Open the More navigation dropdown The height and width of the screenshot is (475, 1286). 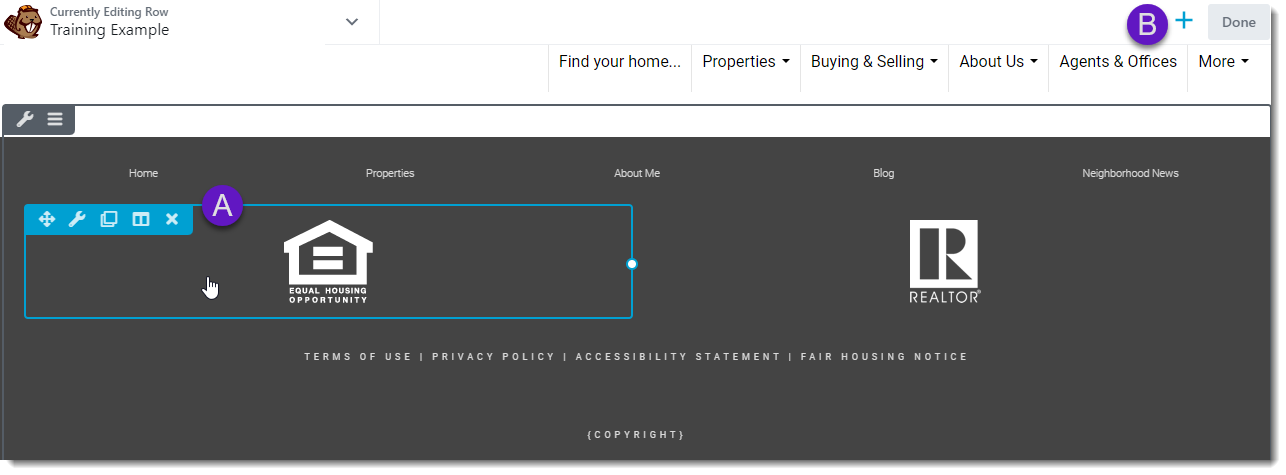[1223, 62]
